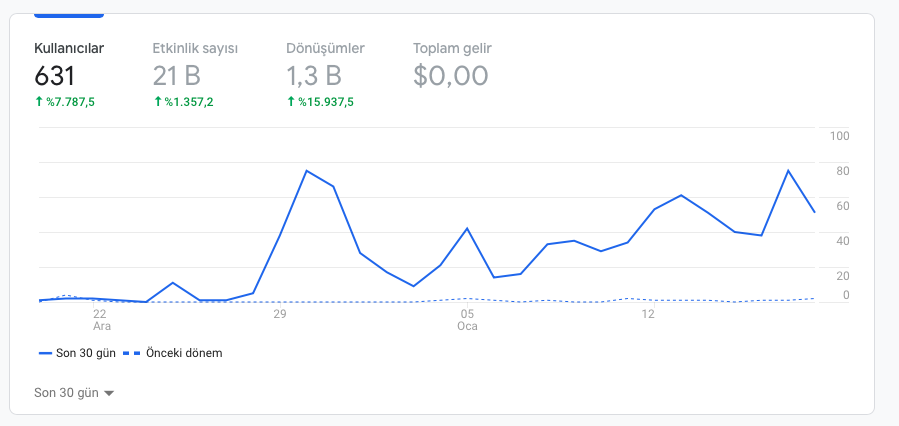The width and height of the screenshot is (899, 426).
Task: Click the 29 date axis label
Action: 279,314
